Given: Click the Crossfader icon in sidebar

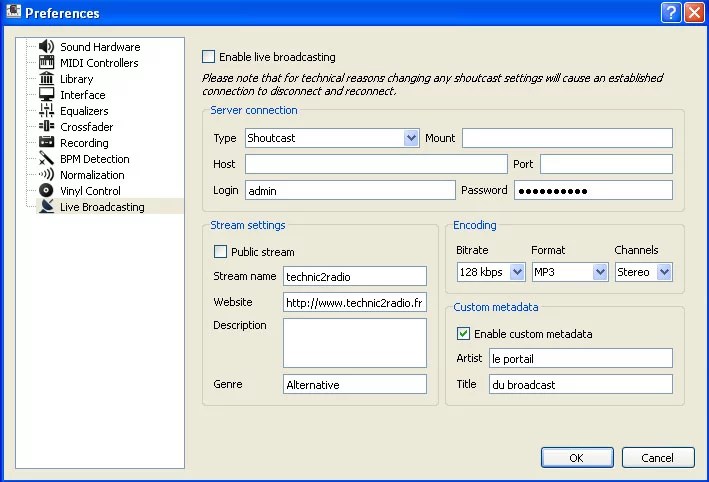Looking at the screenshot, I should [x=46, y=127].
